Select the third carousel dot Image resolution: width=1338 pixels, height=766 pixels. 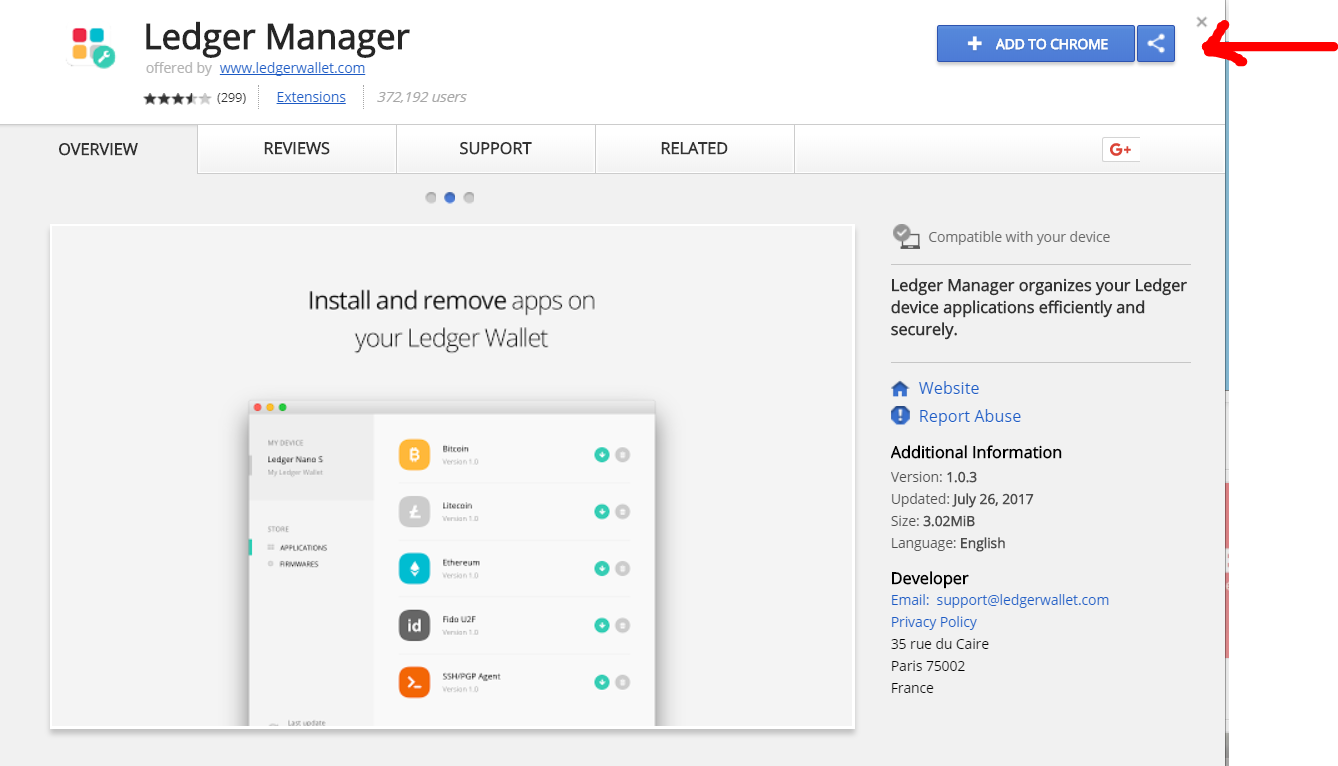pyautogui.click(x=469, y=197)
